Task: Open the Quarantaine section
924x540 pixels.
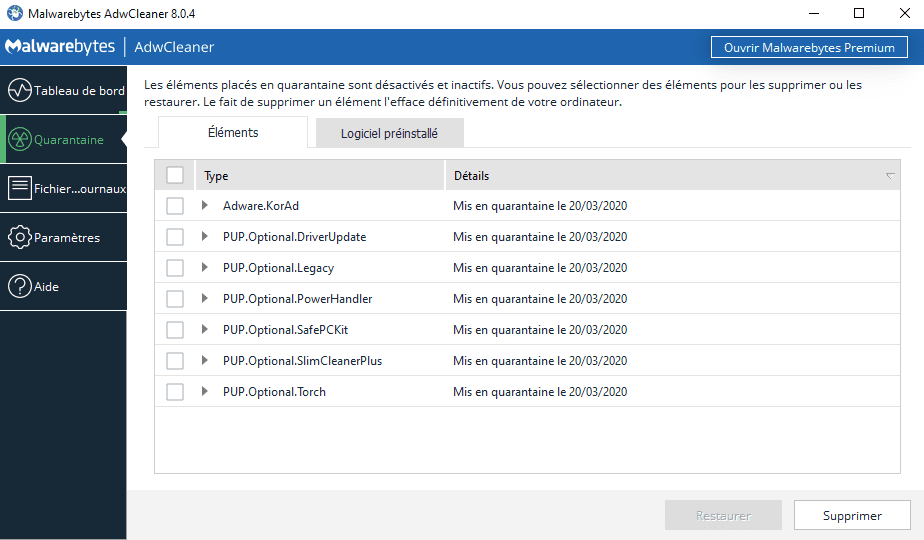Action: 64,139
